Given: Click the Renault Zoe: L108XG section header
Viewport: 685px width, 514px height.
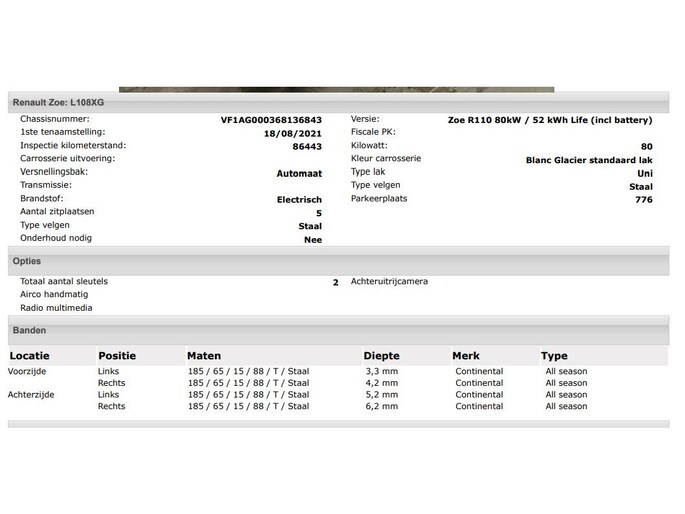Looking at the screenshot, I should tap(339, 103).
